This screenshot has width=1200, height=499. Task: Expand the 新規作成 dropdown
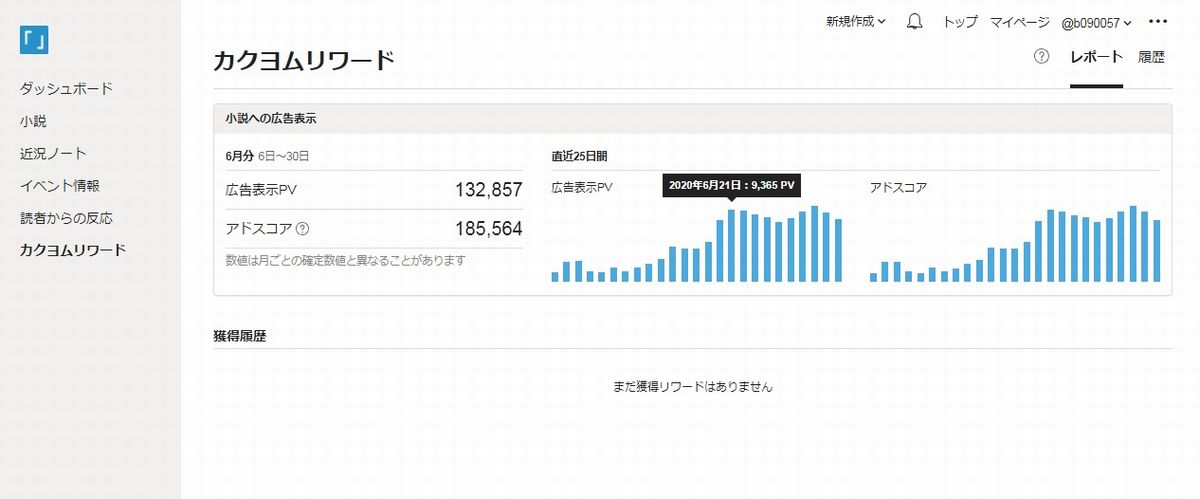pyautogui.click(x=856, y=21)
